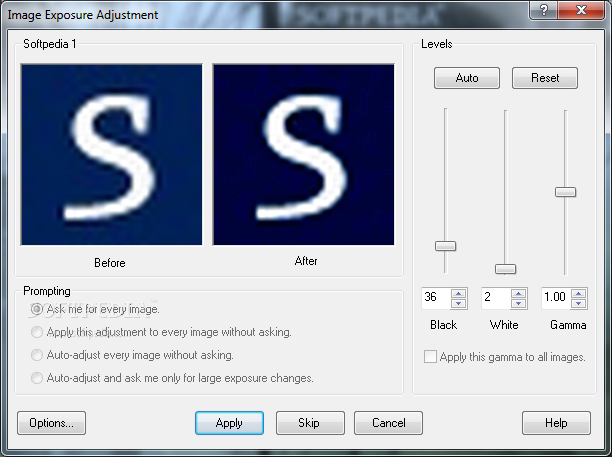Click the After caption text

click(x=306, y=261)
